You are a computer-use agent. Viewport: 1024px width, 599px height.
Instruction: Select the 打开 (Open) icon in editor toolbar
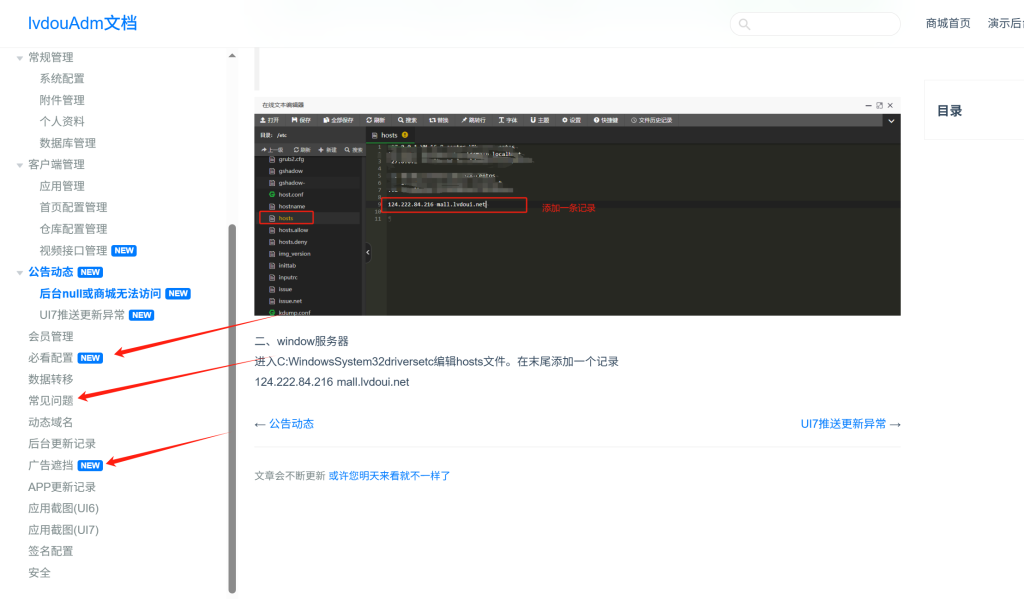pyautogui.click(x=271, y=119)
